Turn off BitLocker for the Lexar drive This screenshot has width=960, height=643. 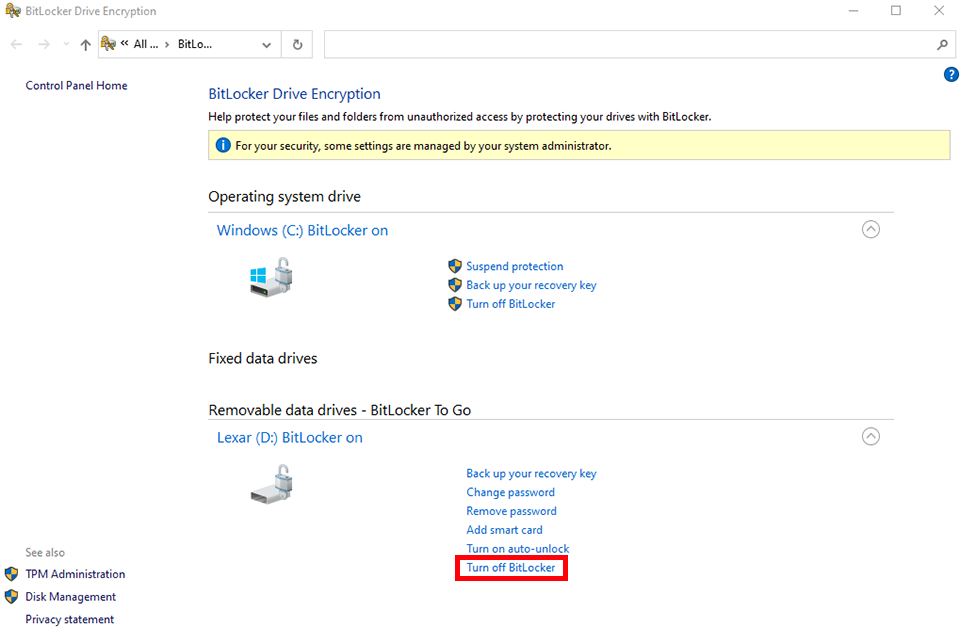[x=511, y=567]
